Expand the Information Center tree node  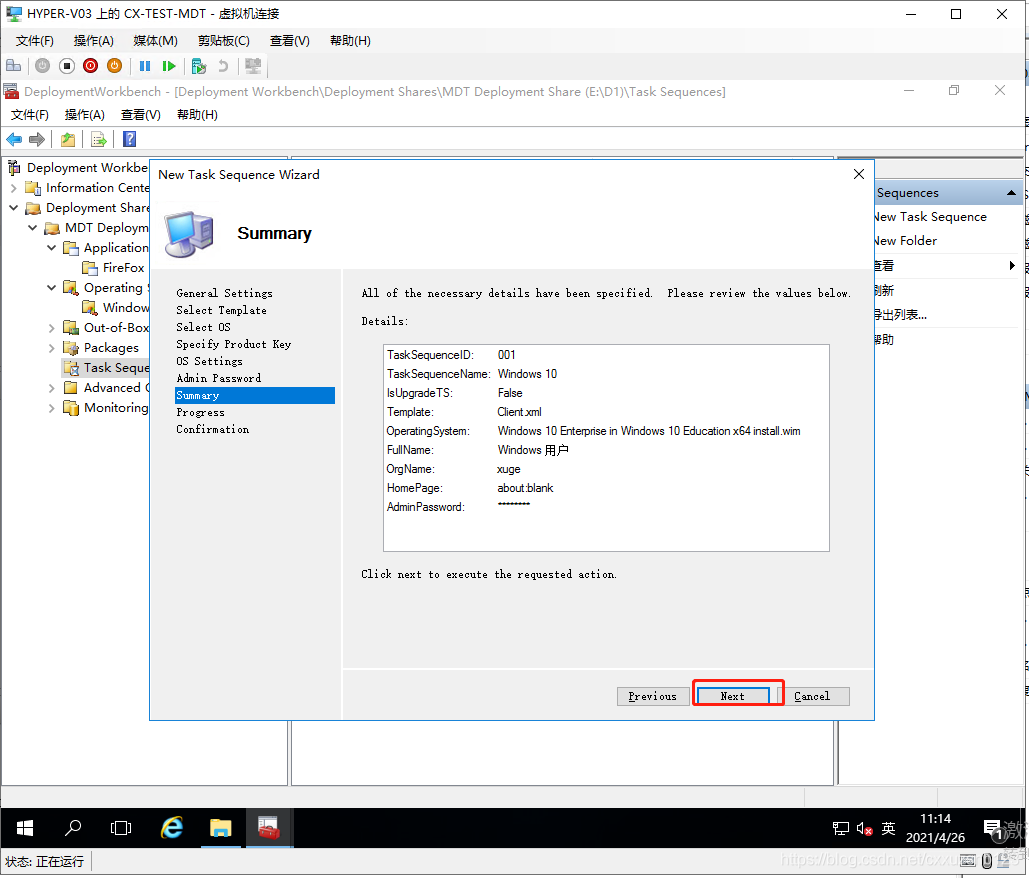coord(14,188)
